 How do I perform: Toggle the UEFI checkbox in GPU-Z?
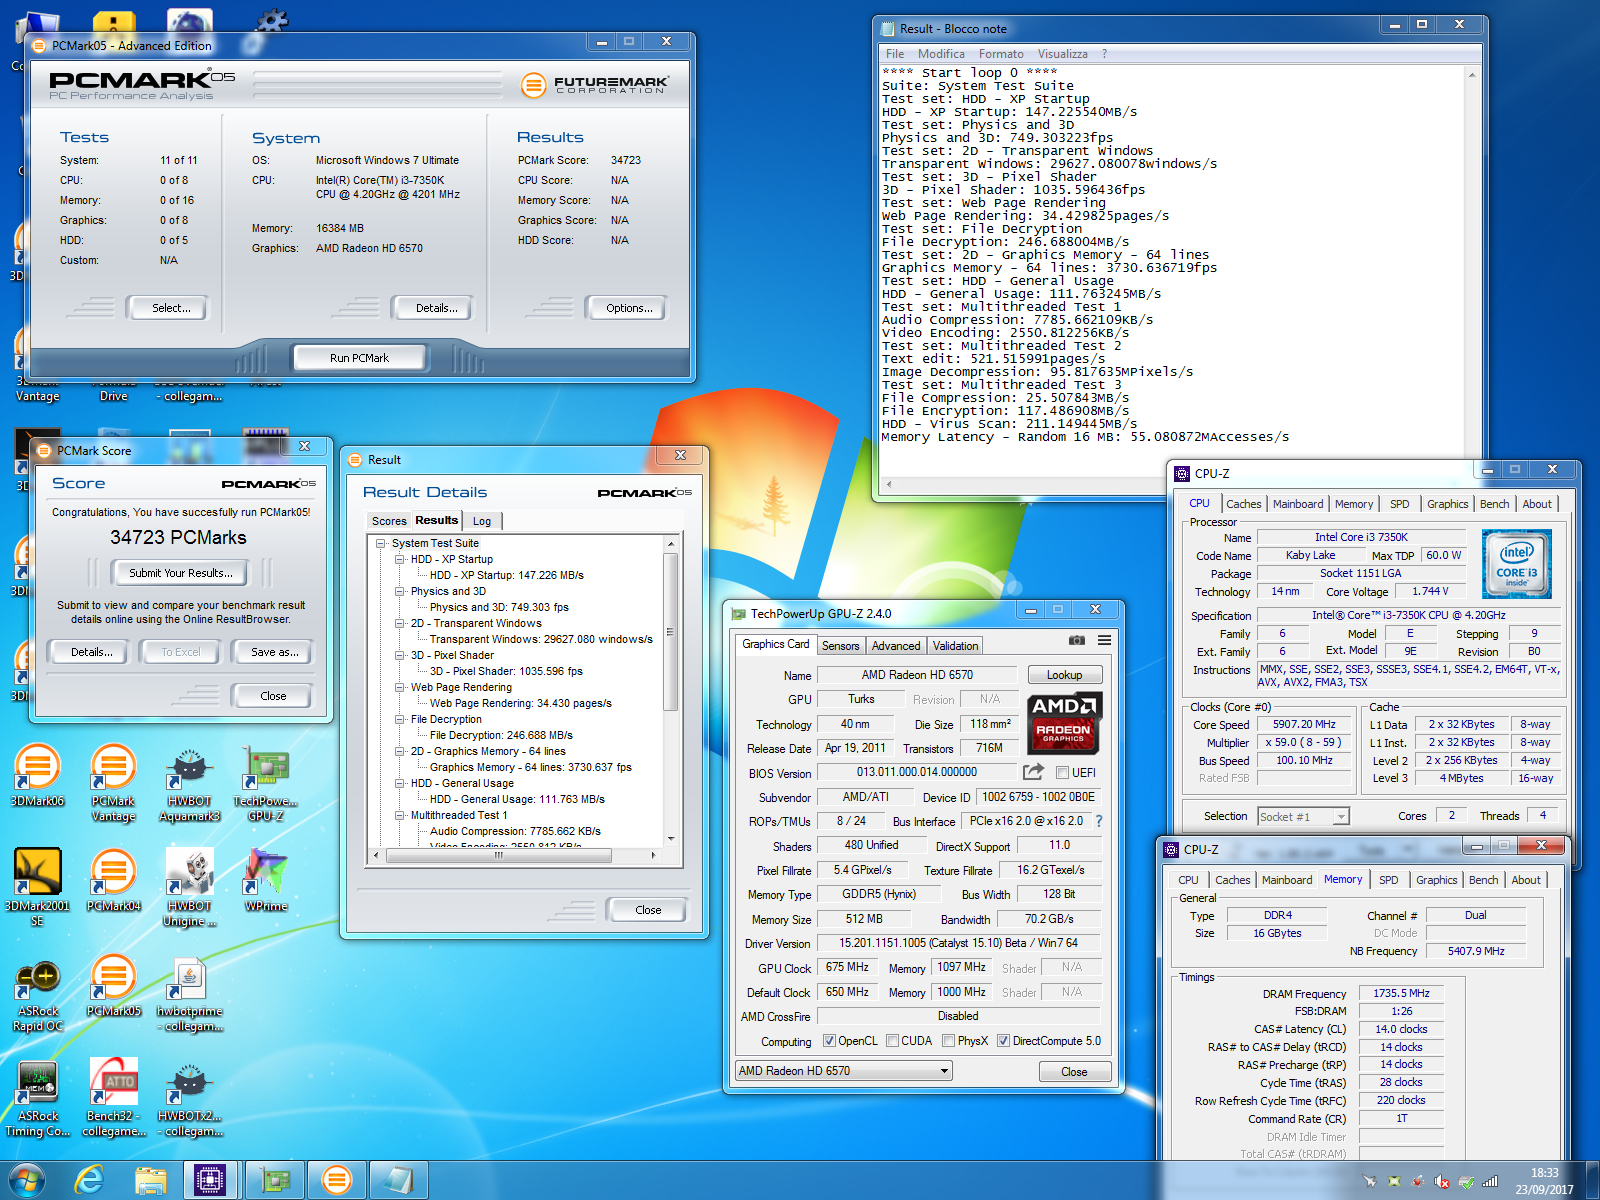(1062, 773)
